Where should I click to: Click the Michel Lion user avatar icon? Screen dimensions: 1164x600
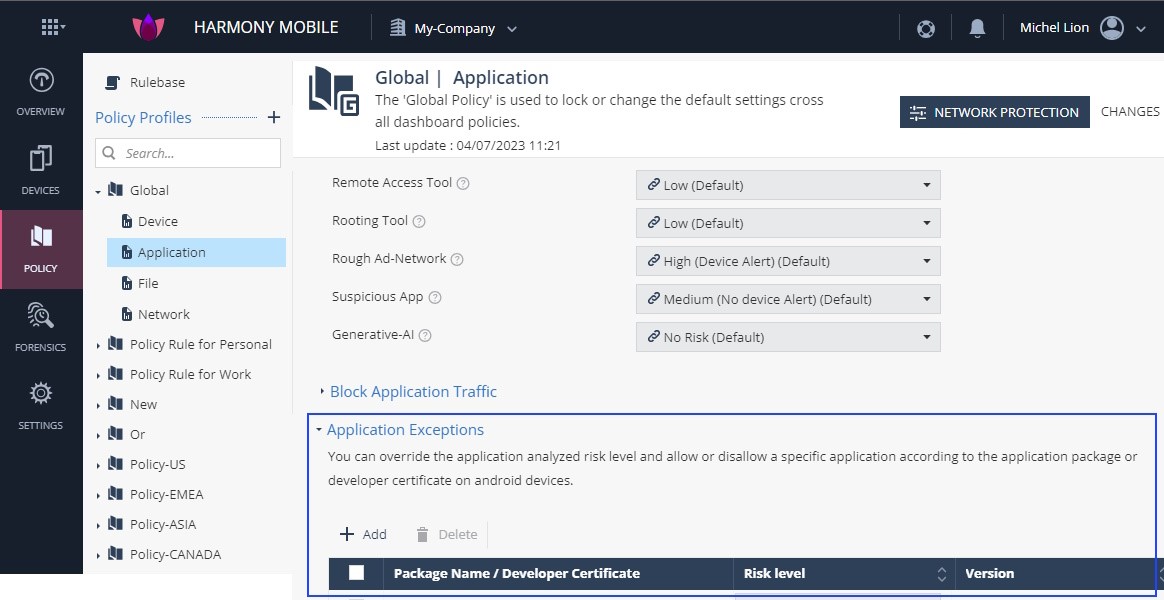1111,28
